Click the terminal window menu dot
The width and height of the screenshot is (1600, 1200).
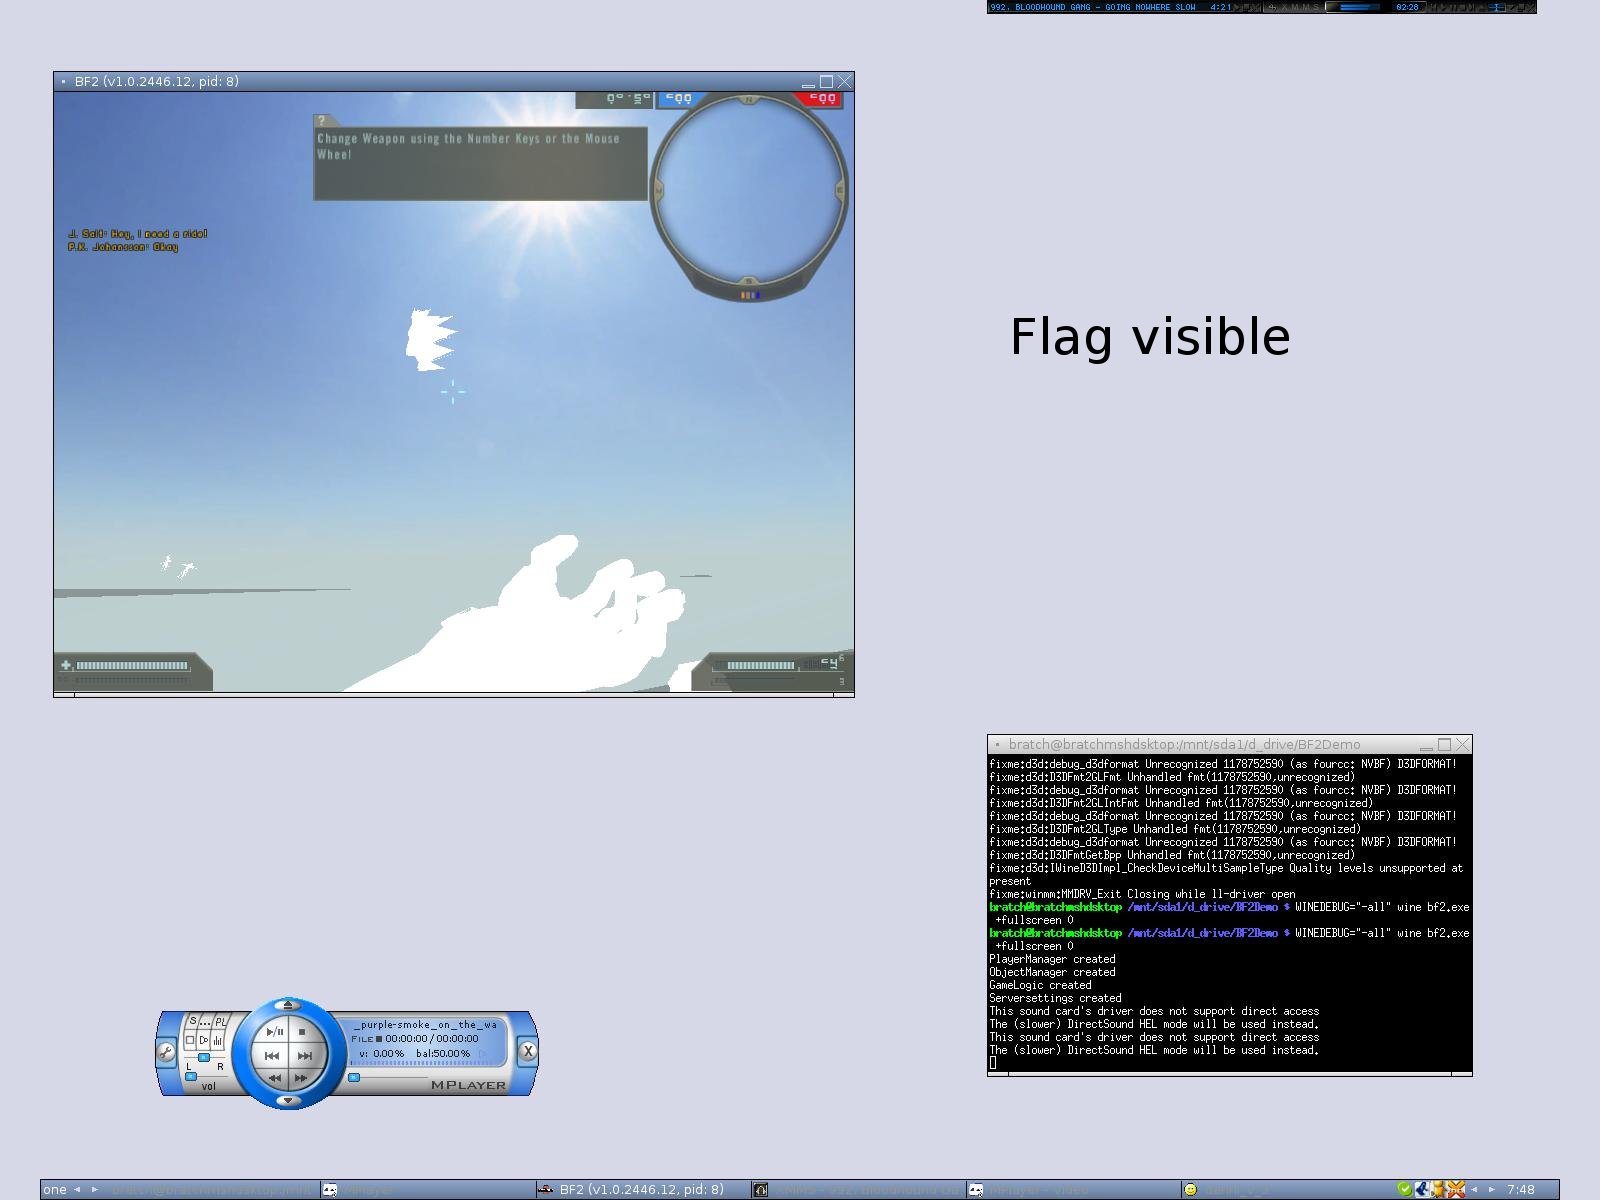coord(997,745)
